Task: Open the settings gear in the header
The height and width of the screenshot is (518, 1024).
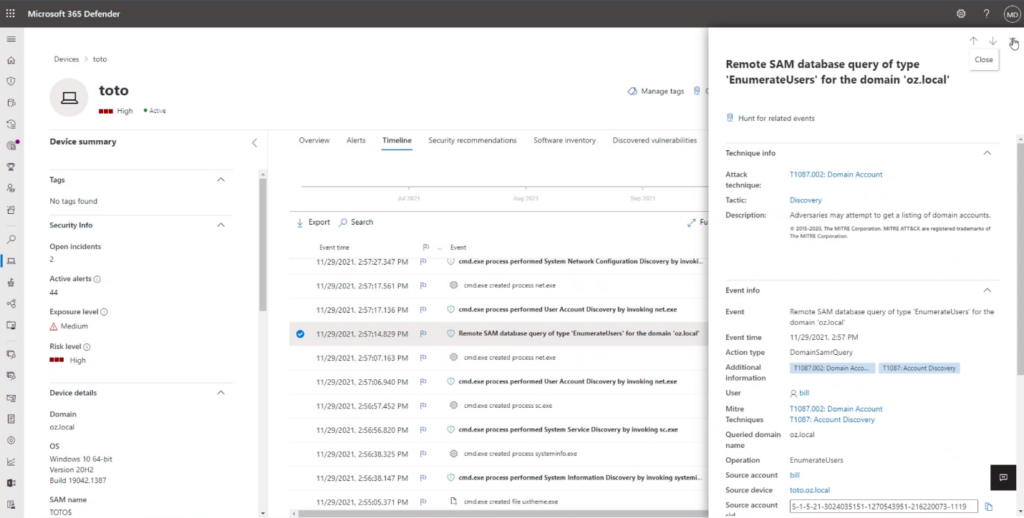Action: [961, 13]
